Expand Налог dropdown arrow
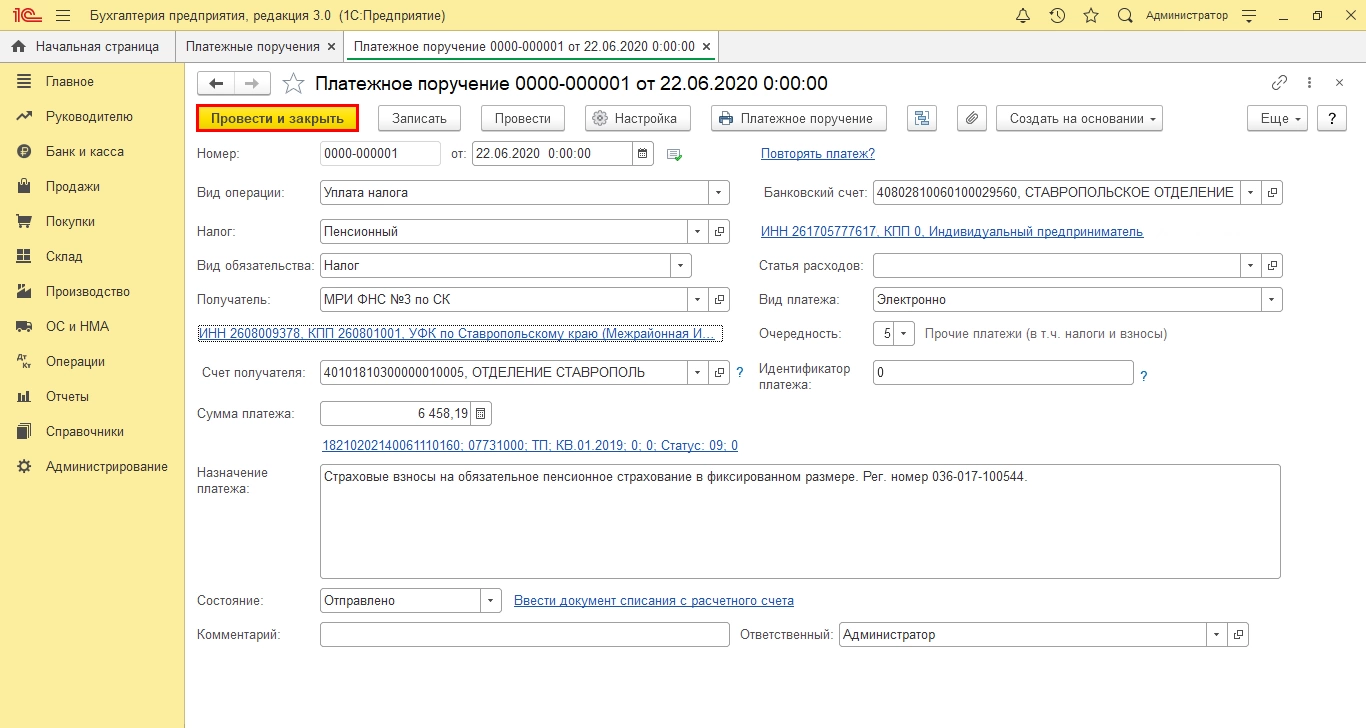This screenshot has height=728, width=1366. [x=698, y=231]
